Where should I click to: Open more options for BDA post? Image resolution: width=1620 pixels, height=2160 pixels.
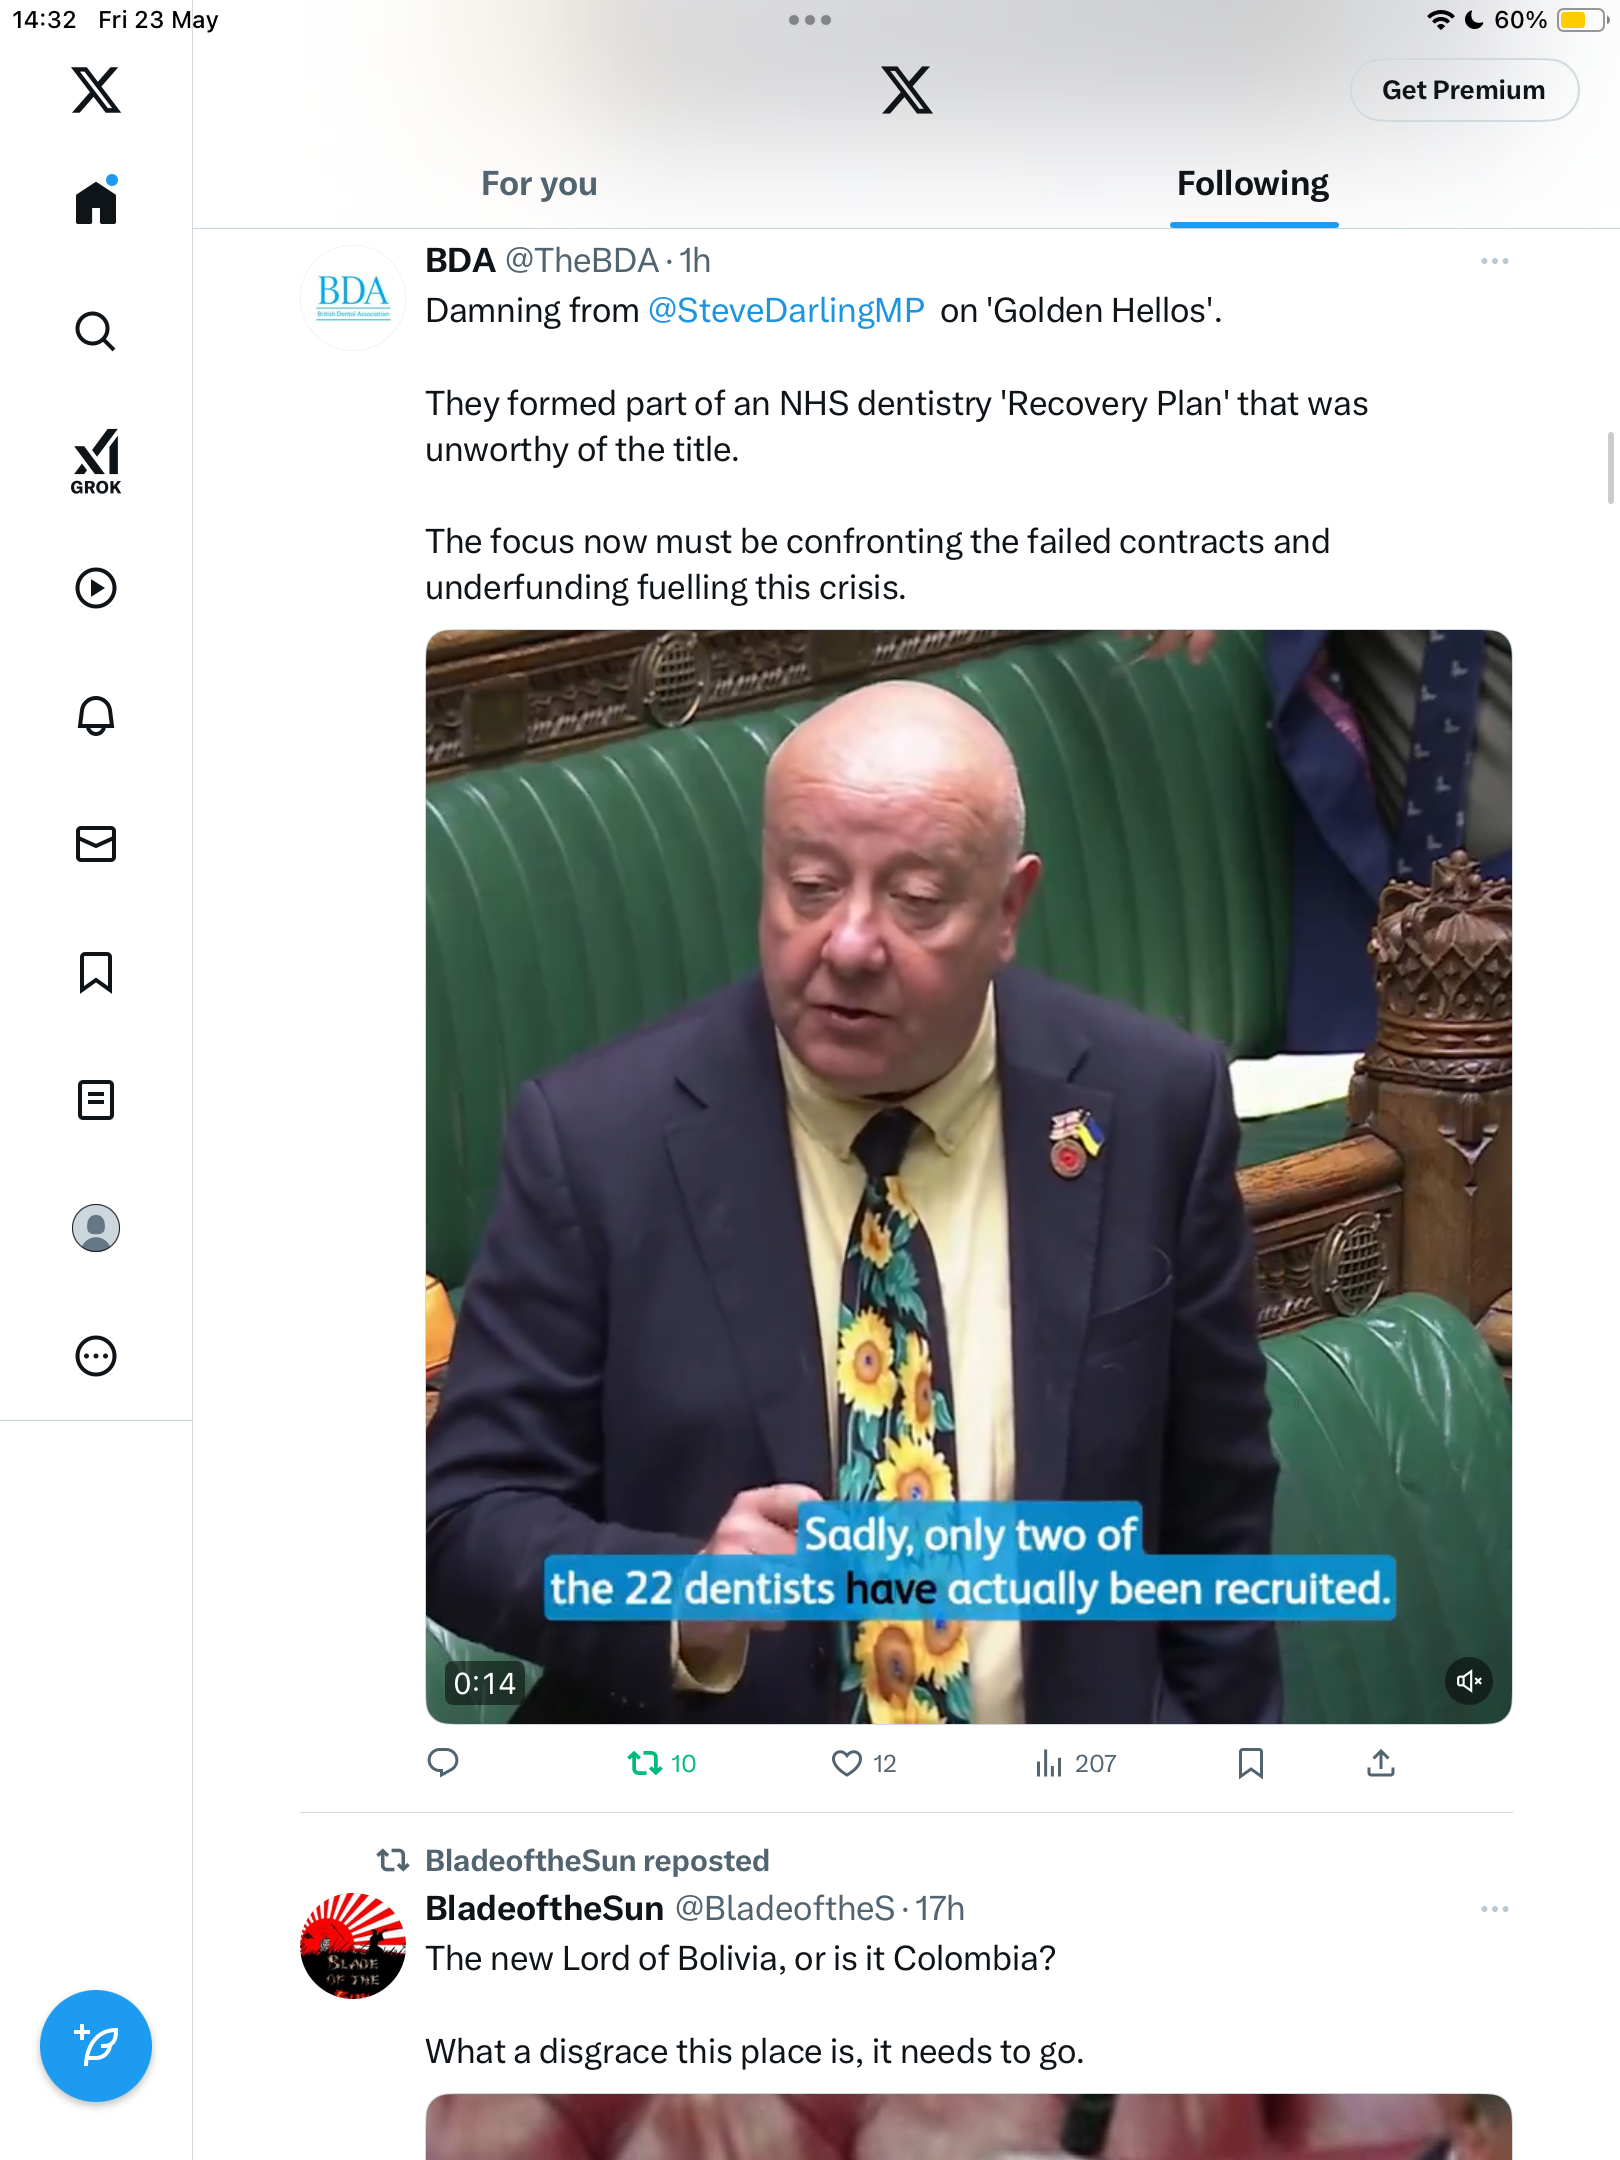point(1495,261)
